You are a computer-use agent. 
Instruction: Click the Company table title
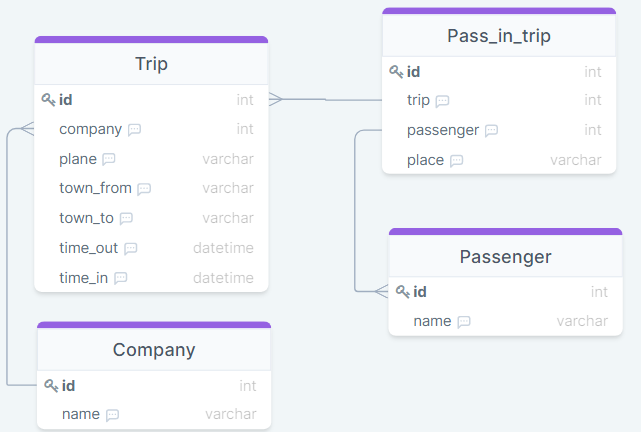click(154, 350)
